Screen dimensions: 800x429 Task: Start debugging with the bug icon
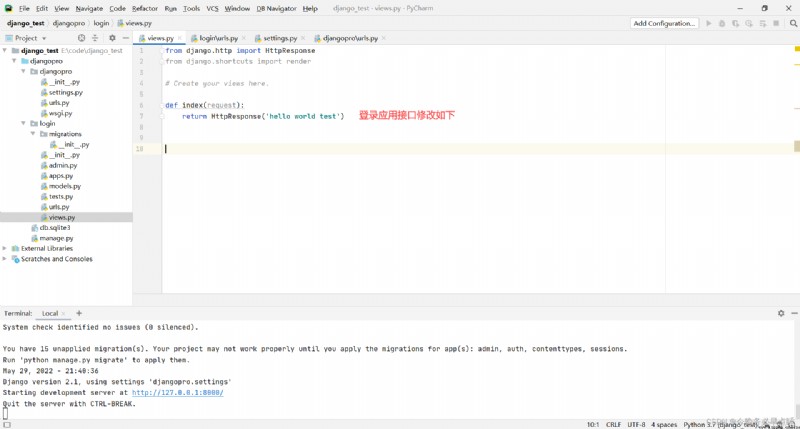coord(722,23)
